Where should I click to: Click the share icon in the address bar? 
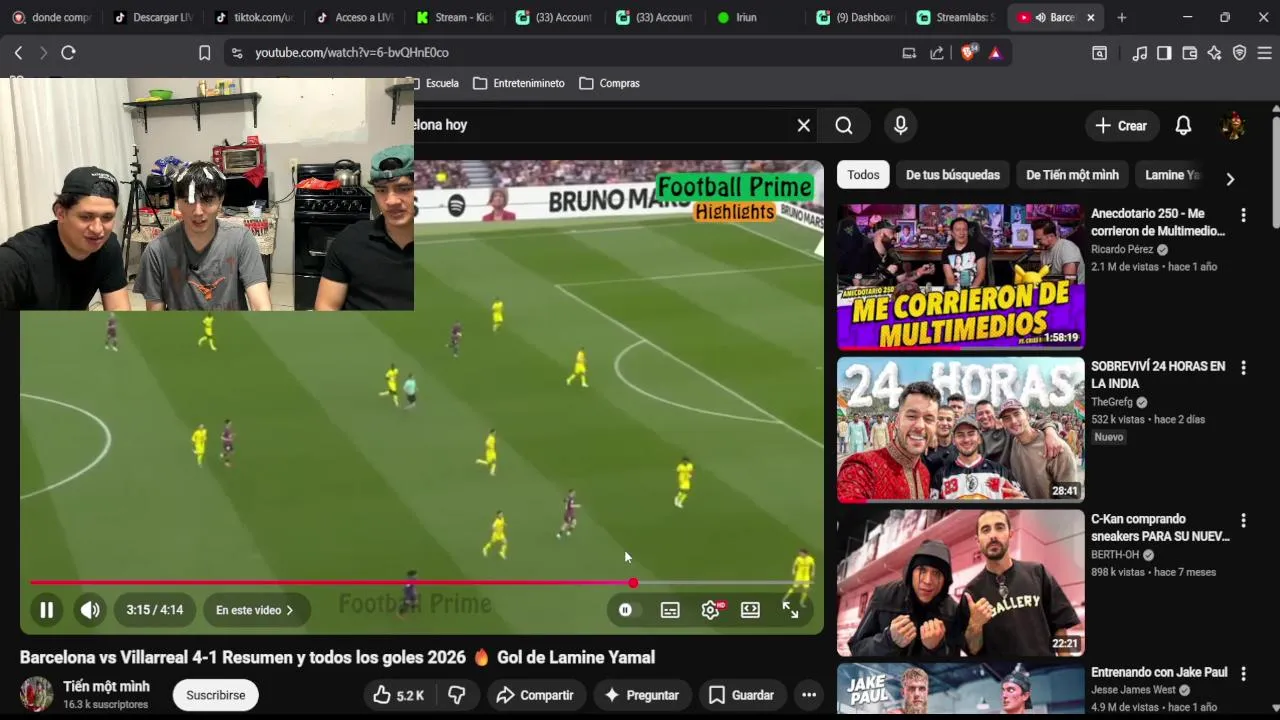click(937, 53)
